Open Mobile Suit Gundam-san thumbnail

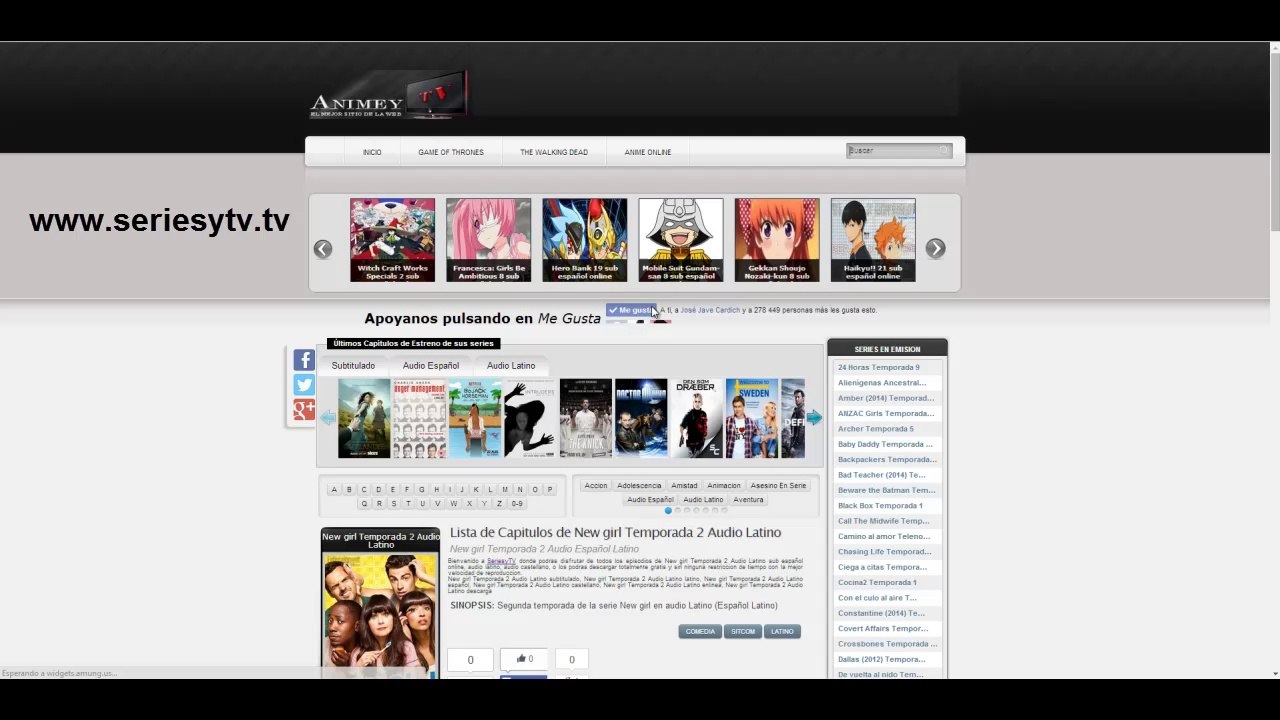(681, 240)
